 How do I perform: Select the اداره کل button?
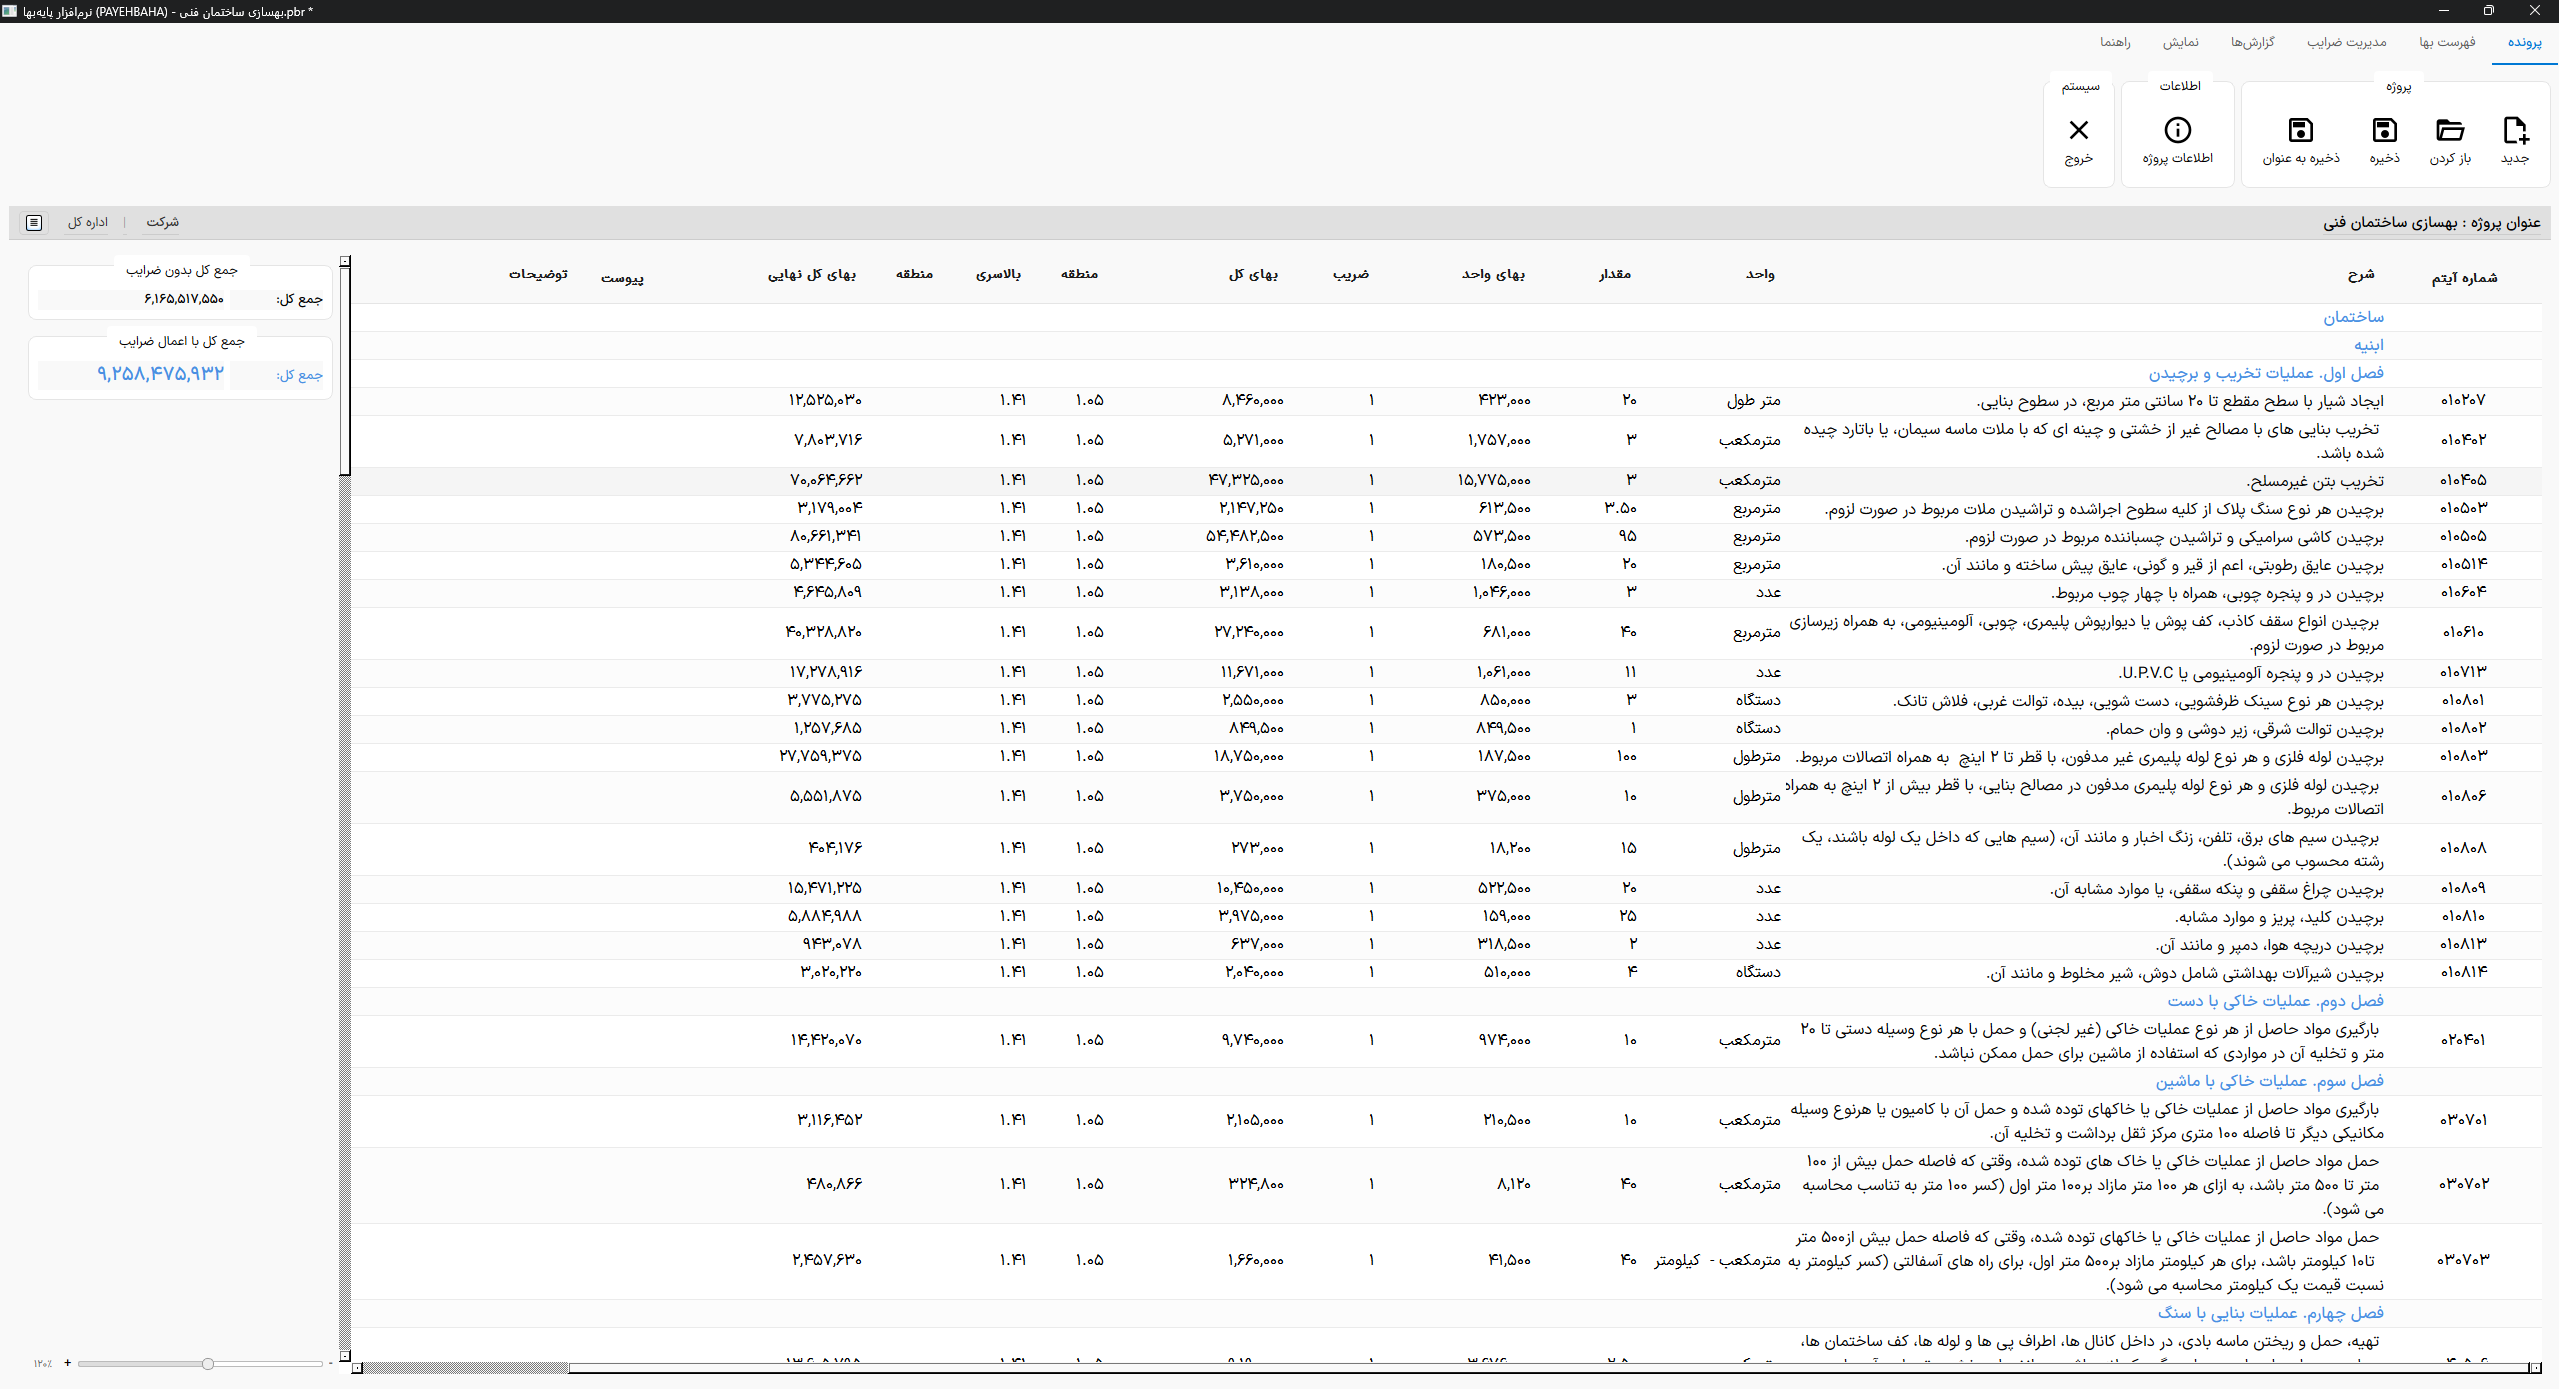pos(88,222)
